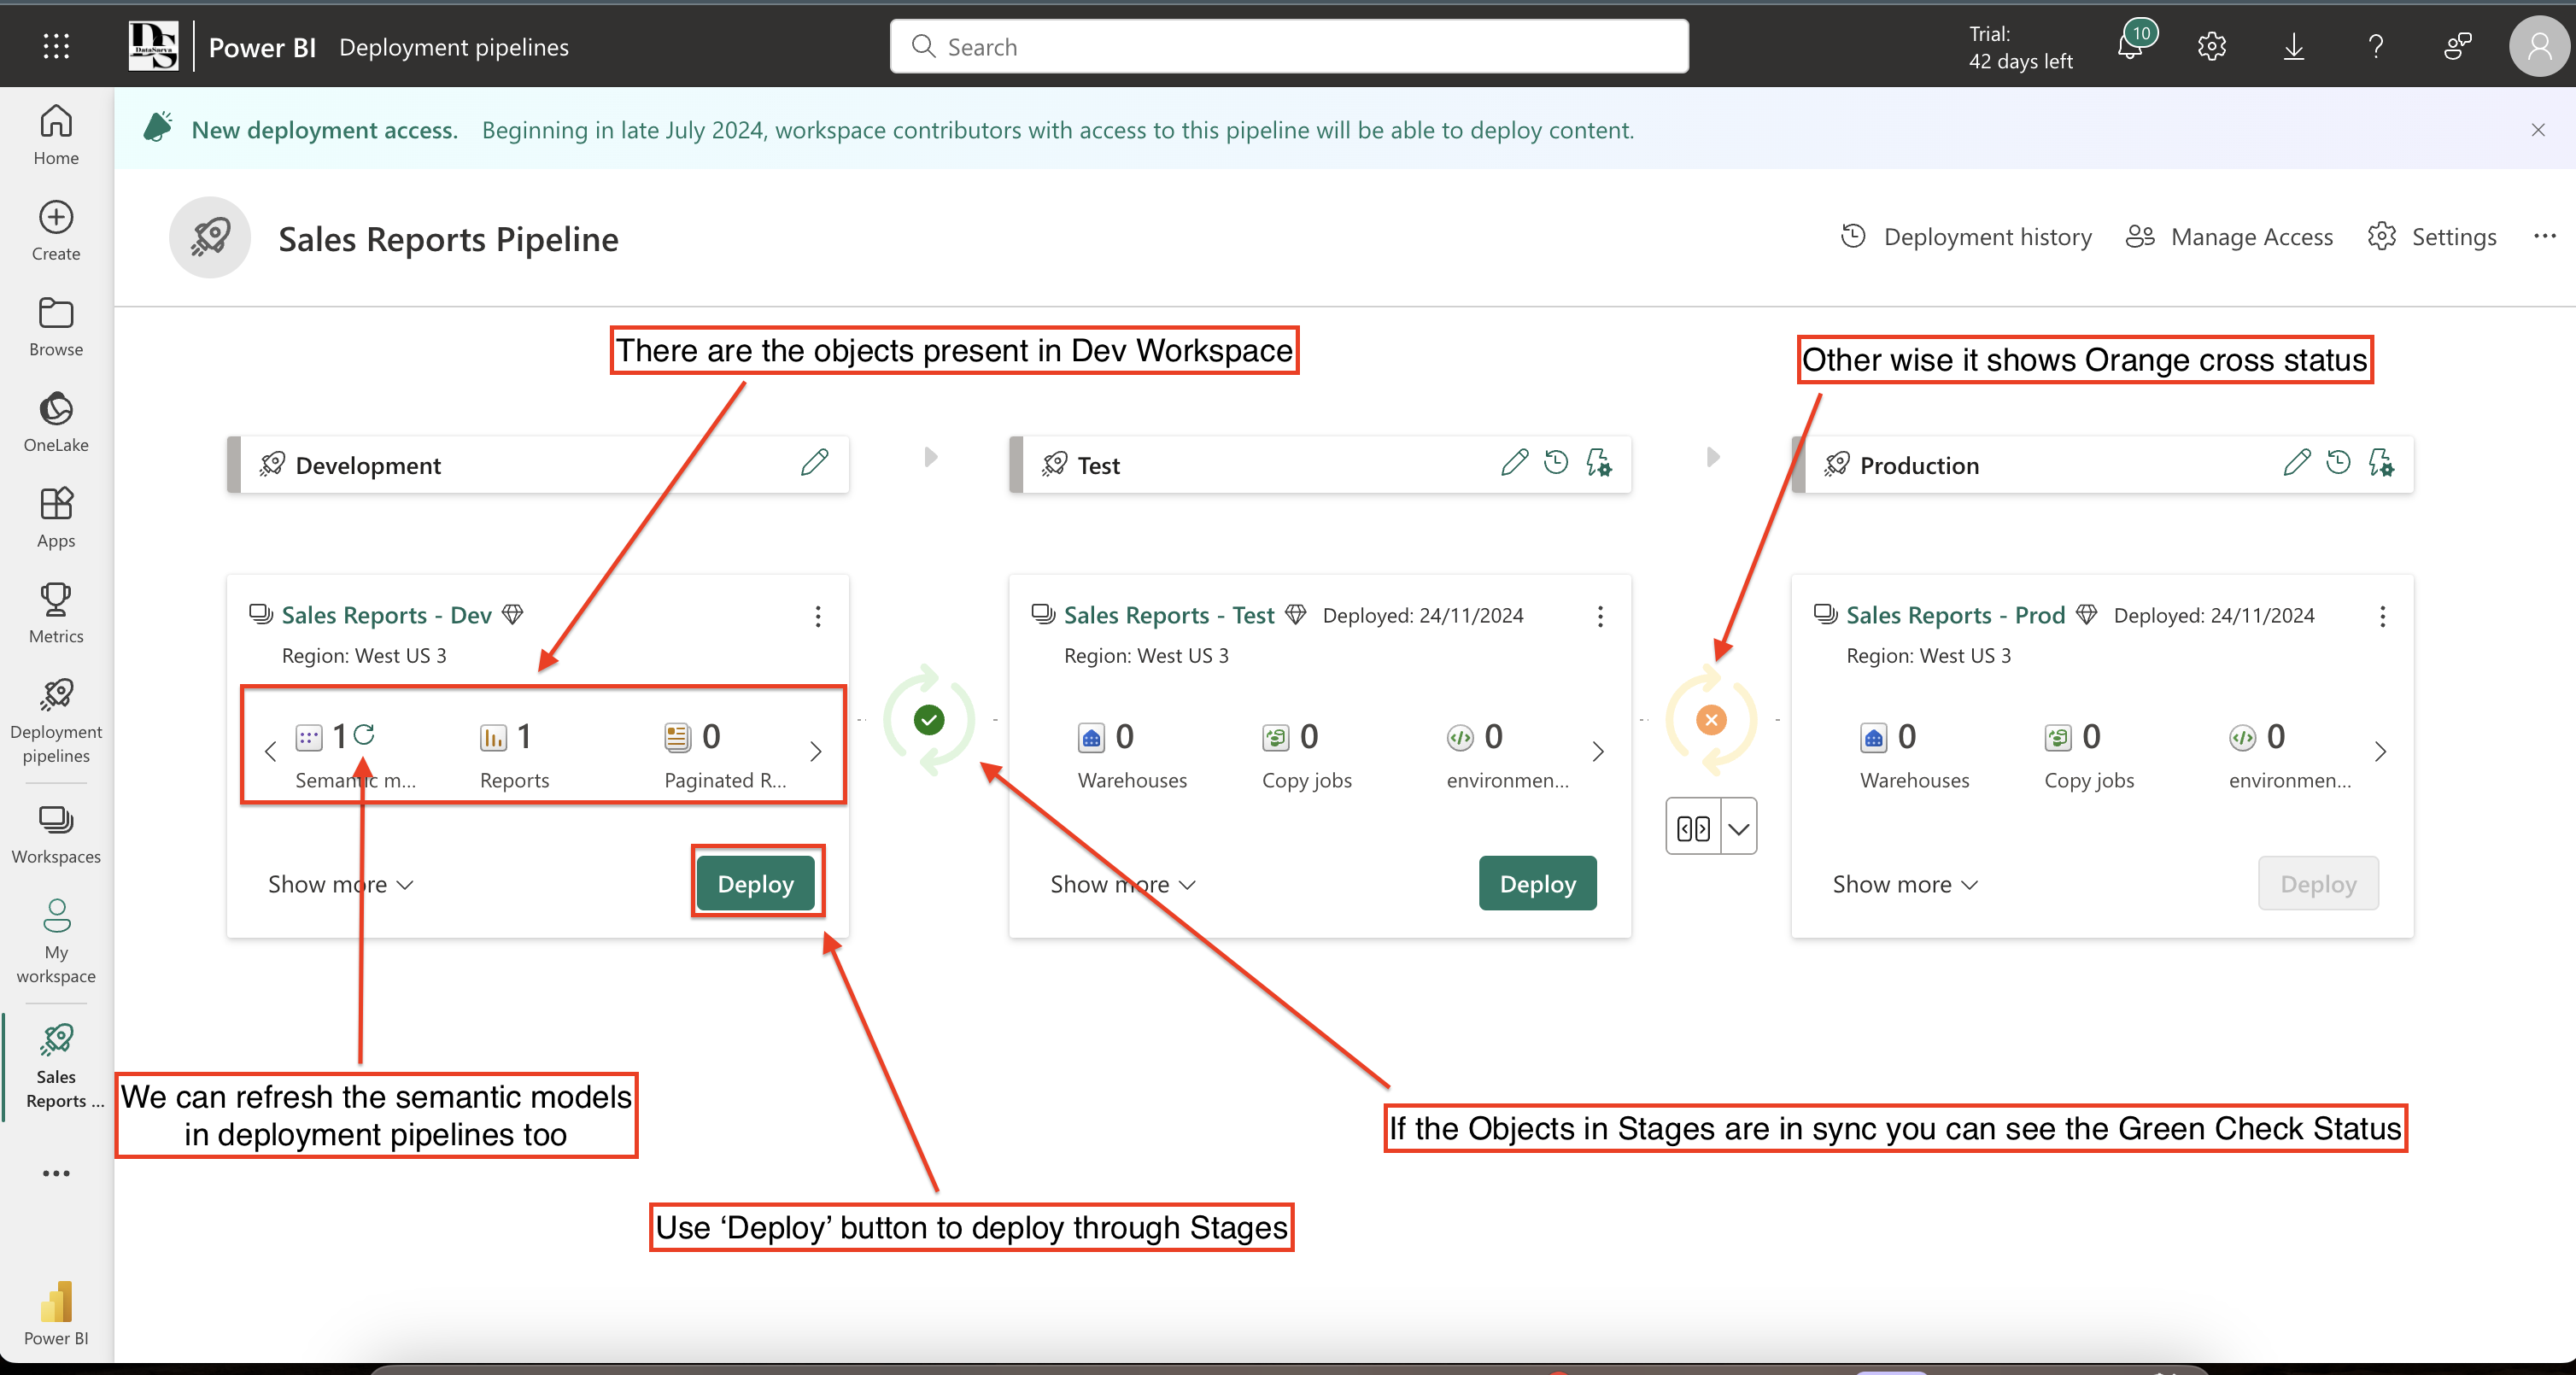This screenshot has height=1375, width=2576.
Task: Open Deployment history
Action: pyautogui.click(x=1966, y=237)
